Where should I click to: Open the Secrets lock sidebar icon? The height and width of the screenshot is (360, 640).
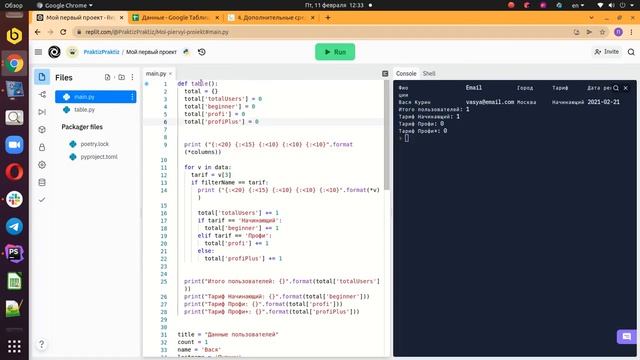click(x=42, y=147)
